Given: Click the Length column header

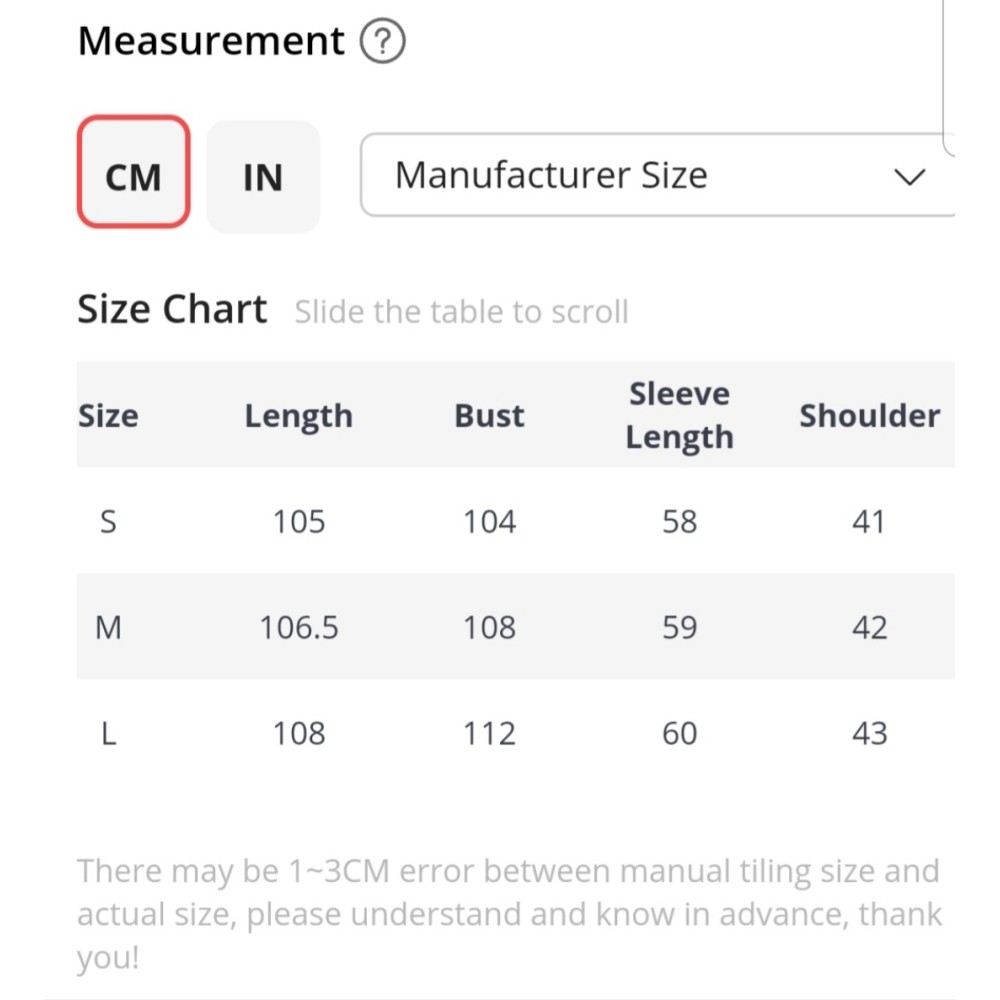Looking at the screenshot, I should pyautogui.click(x=298, y=416).
